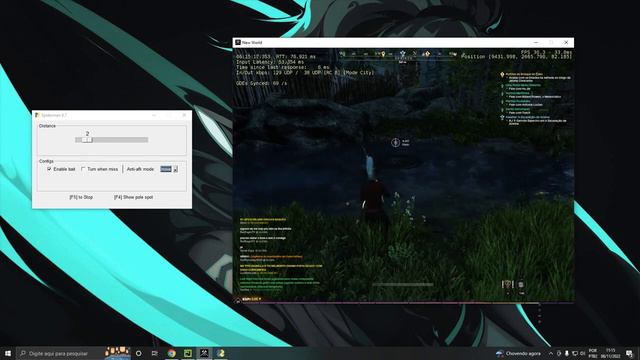
Task: Minimize the New World game window
Action: point(536,42)
